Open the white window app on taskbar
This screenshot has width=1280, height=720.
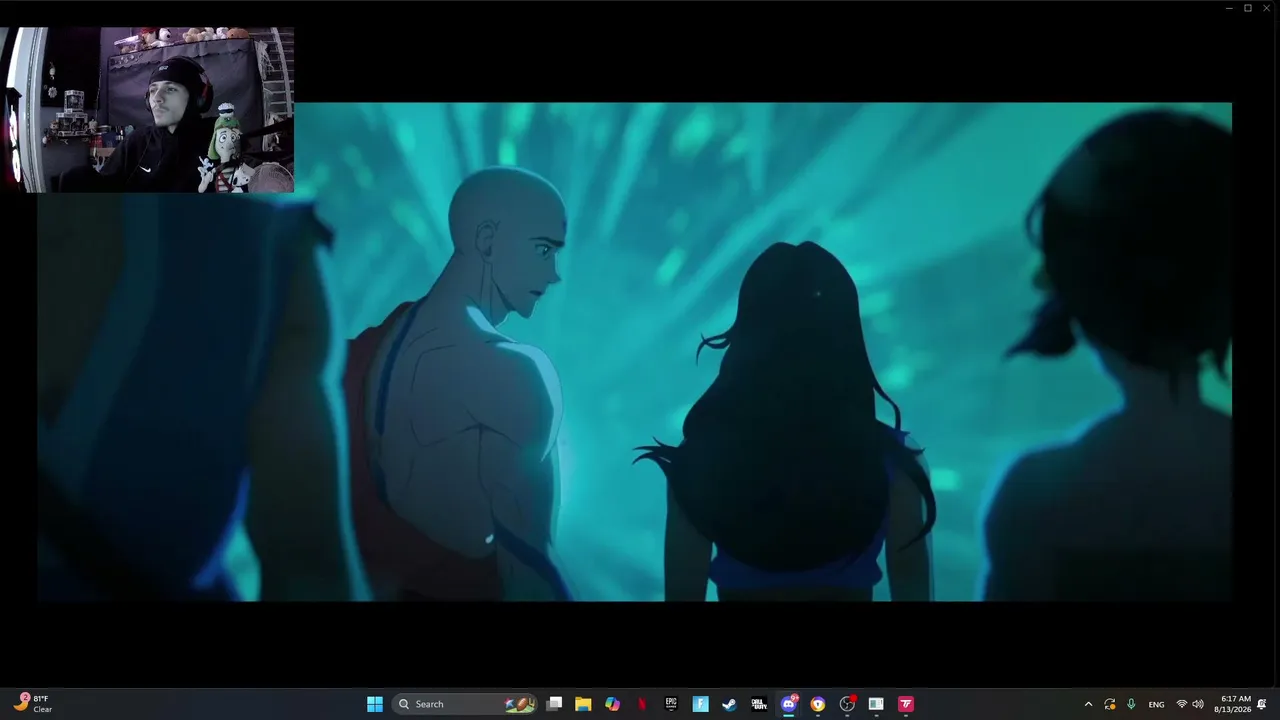tap(876, 704)
